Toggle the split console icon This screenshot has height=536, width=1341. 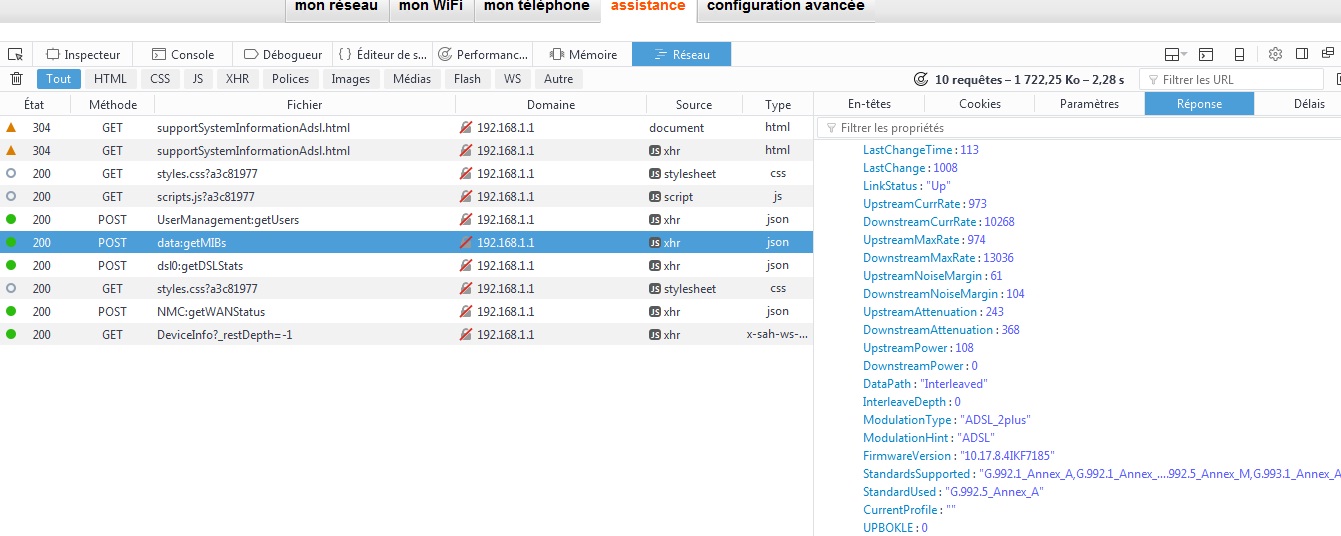[x=1206, y=54]
